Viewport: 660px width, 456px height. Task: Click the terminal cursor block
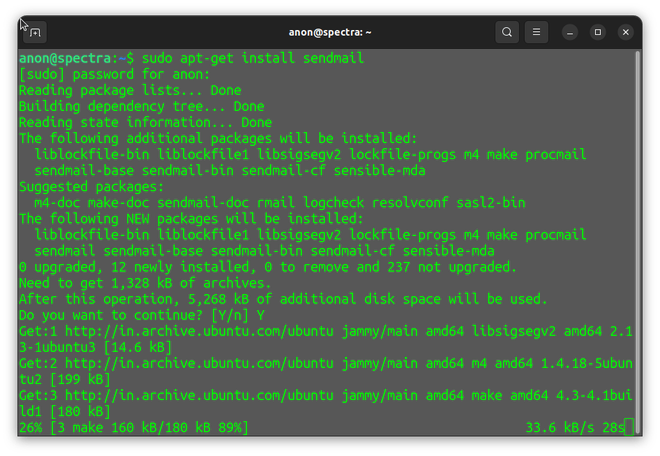[629, 427]
